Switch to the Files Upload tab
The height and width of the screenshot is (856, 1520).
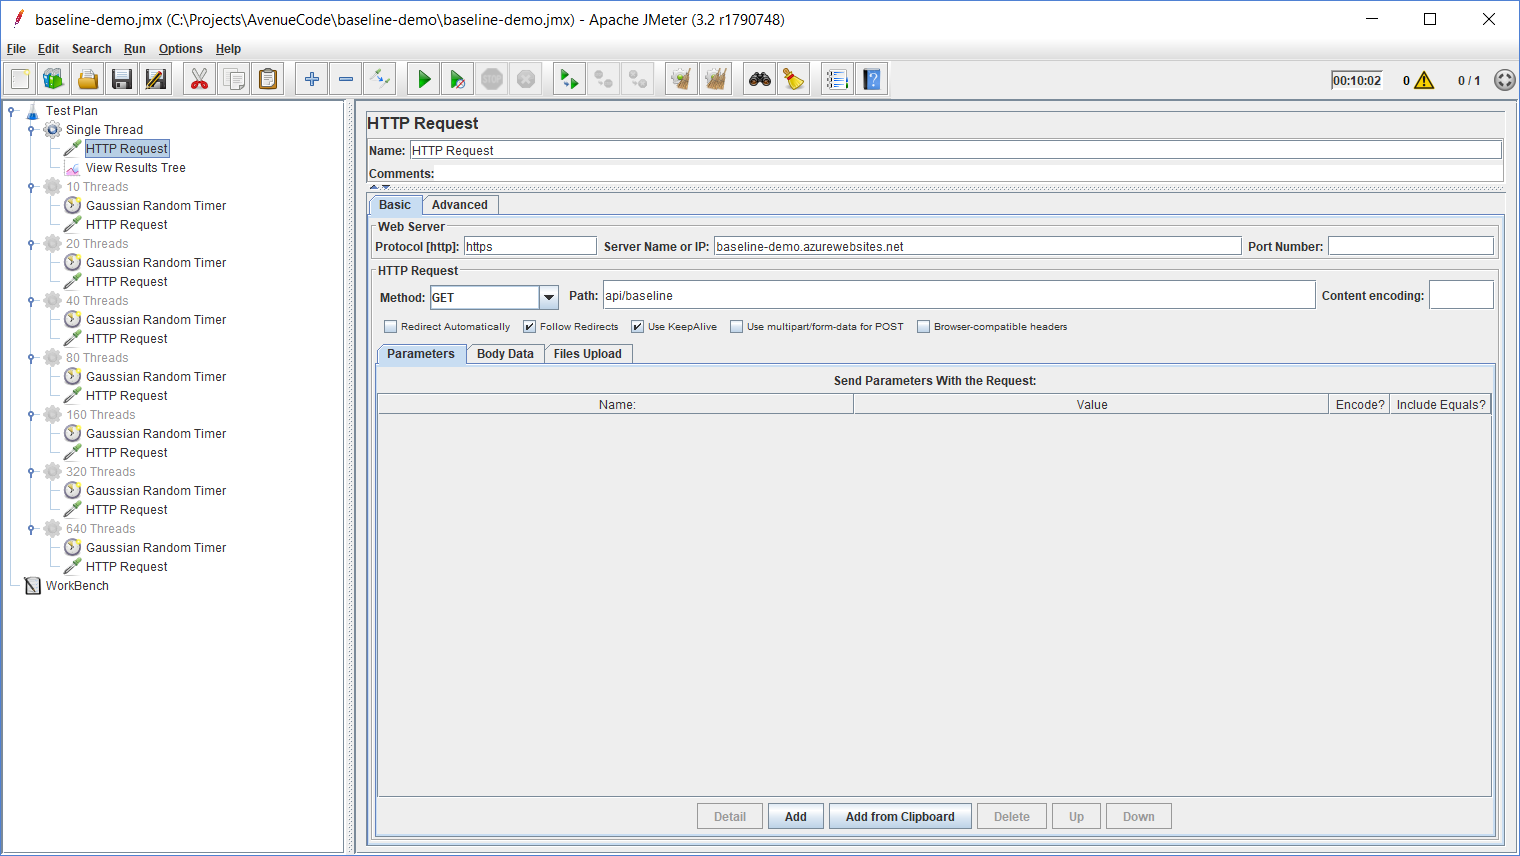click(588, 354)
